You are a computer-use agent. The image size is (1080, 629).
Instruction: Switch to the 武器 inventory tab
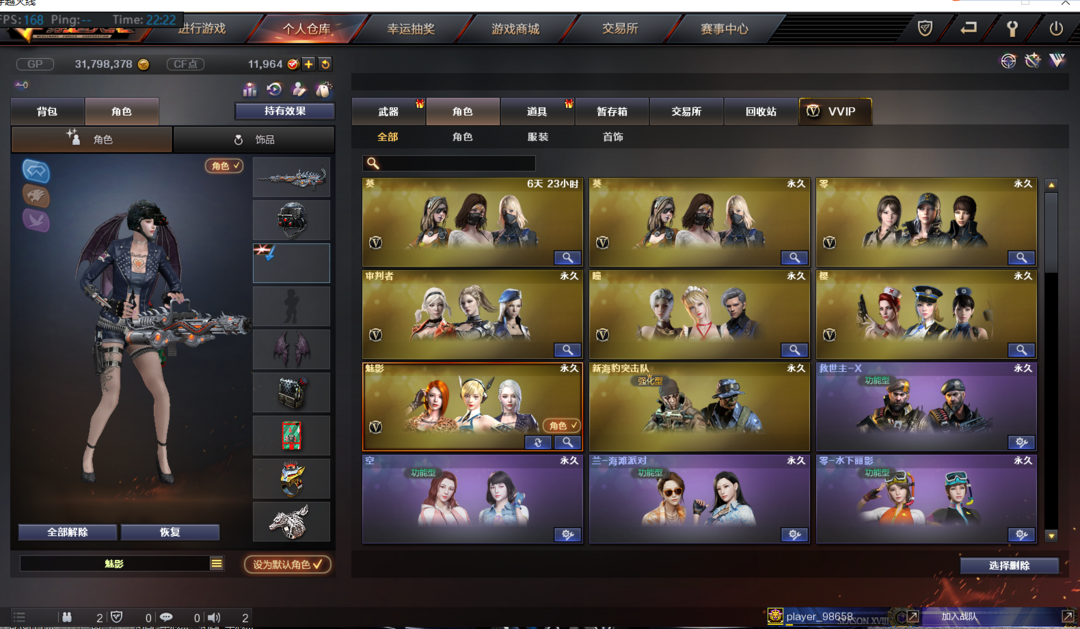tap(388, 112)
